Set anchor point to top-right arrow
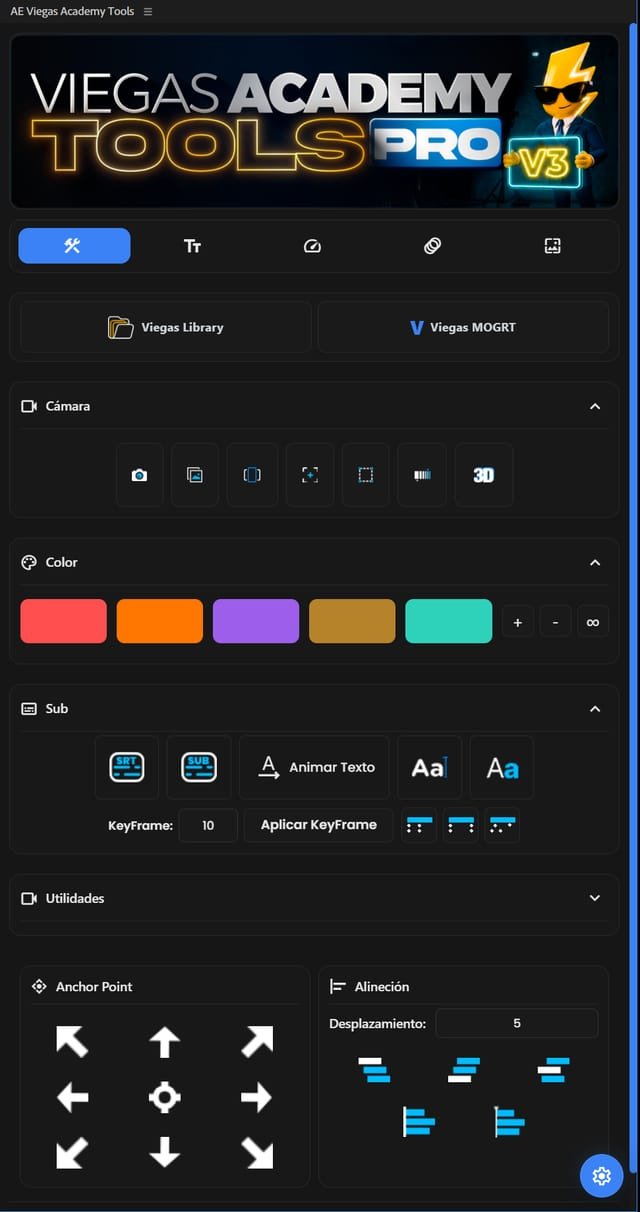The image size is (640, 1212). (x=257, y=1042)
